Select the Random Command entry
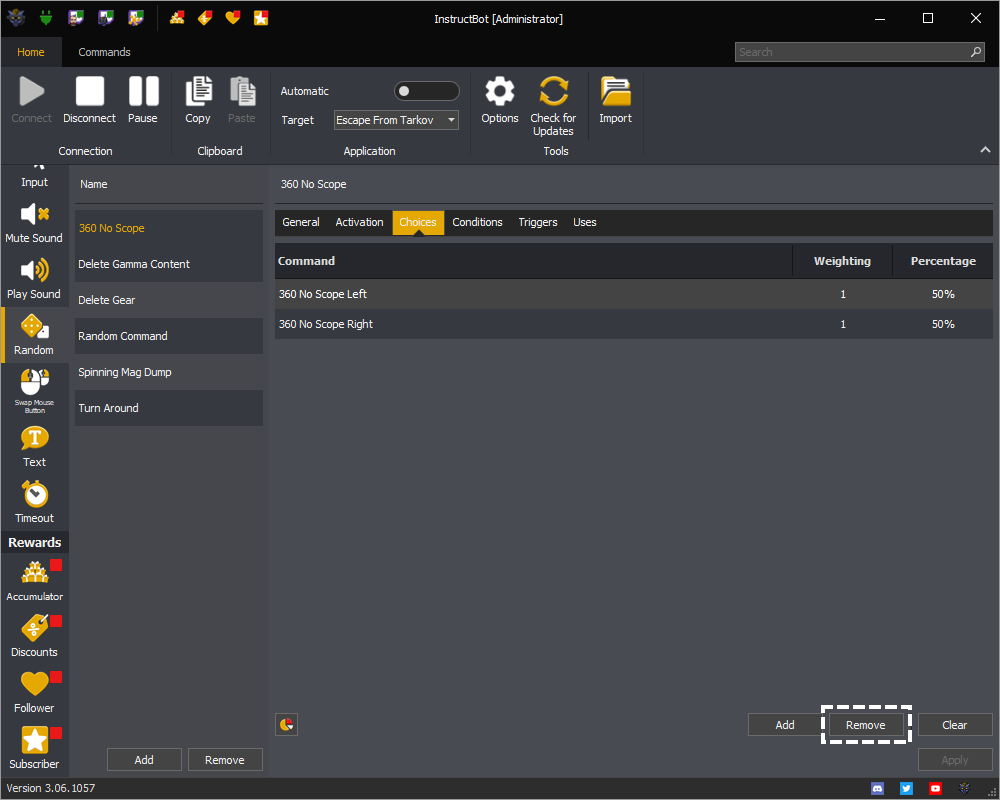 [169, 336]
